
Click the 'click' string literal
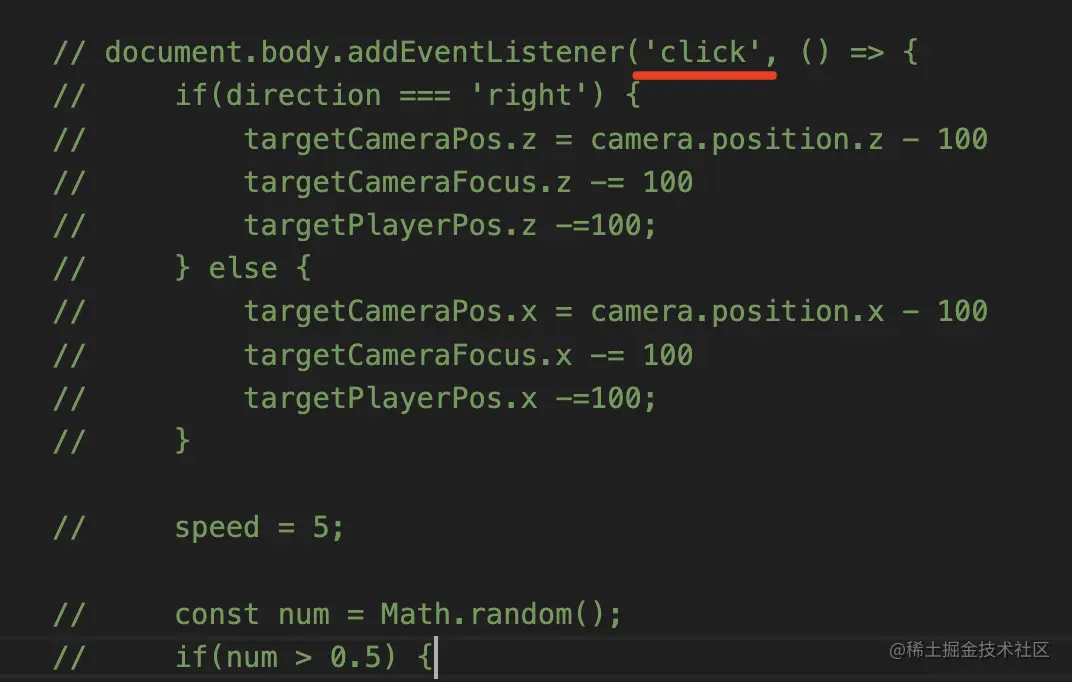coord(702,53)
